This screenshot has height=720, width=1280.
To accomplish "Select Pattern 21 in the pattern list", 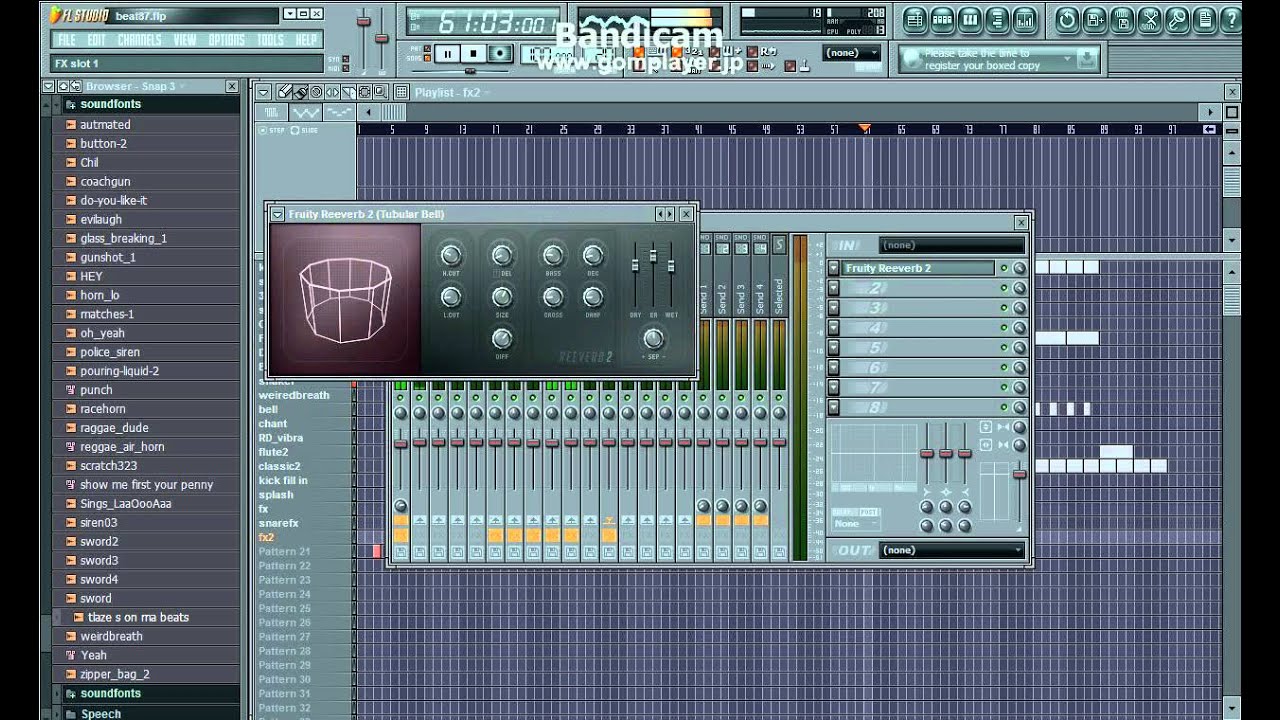I will [285, 551].
